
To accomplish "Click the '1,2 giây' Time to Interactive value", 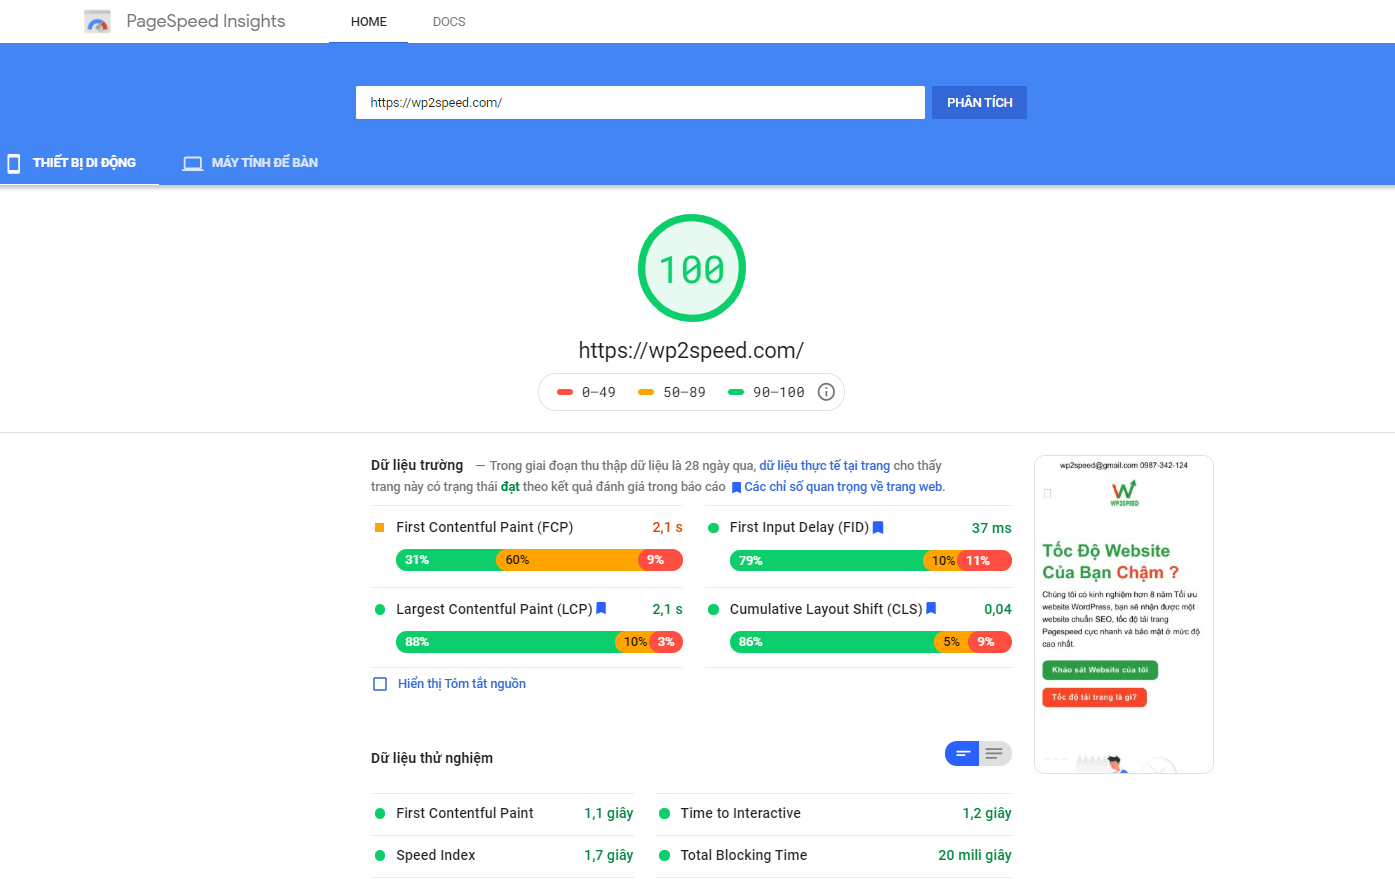I will [x=987, y=813].
